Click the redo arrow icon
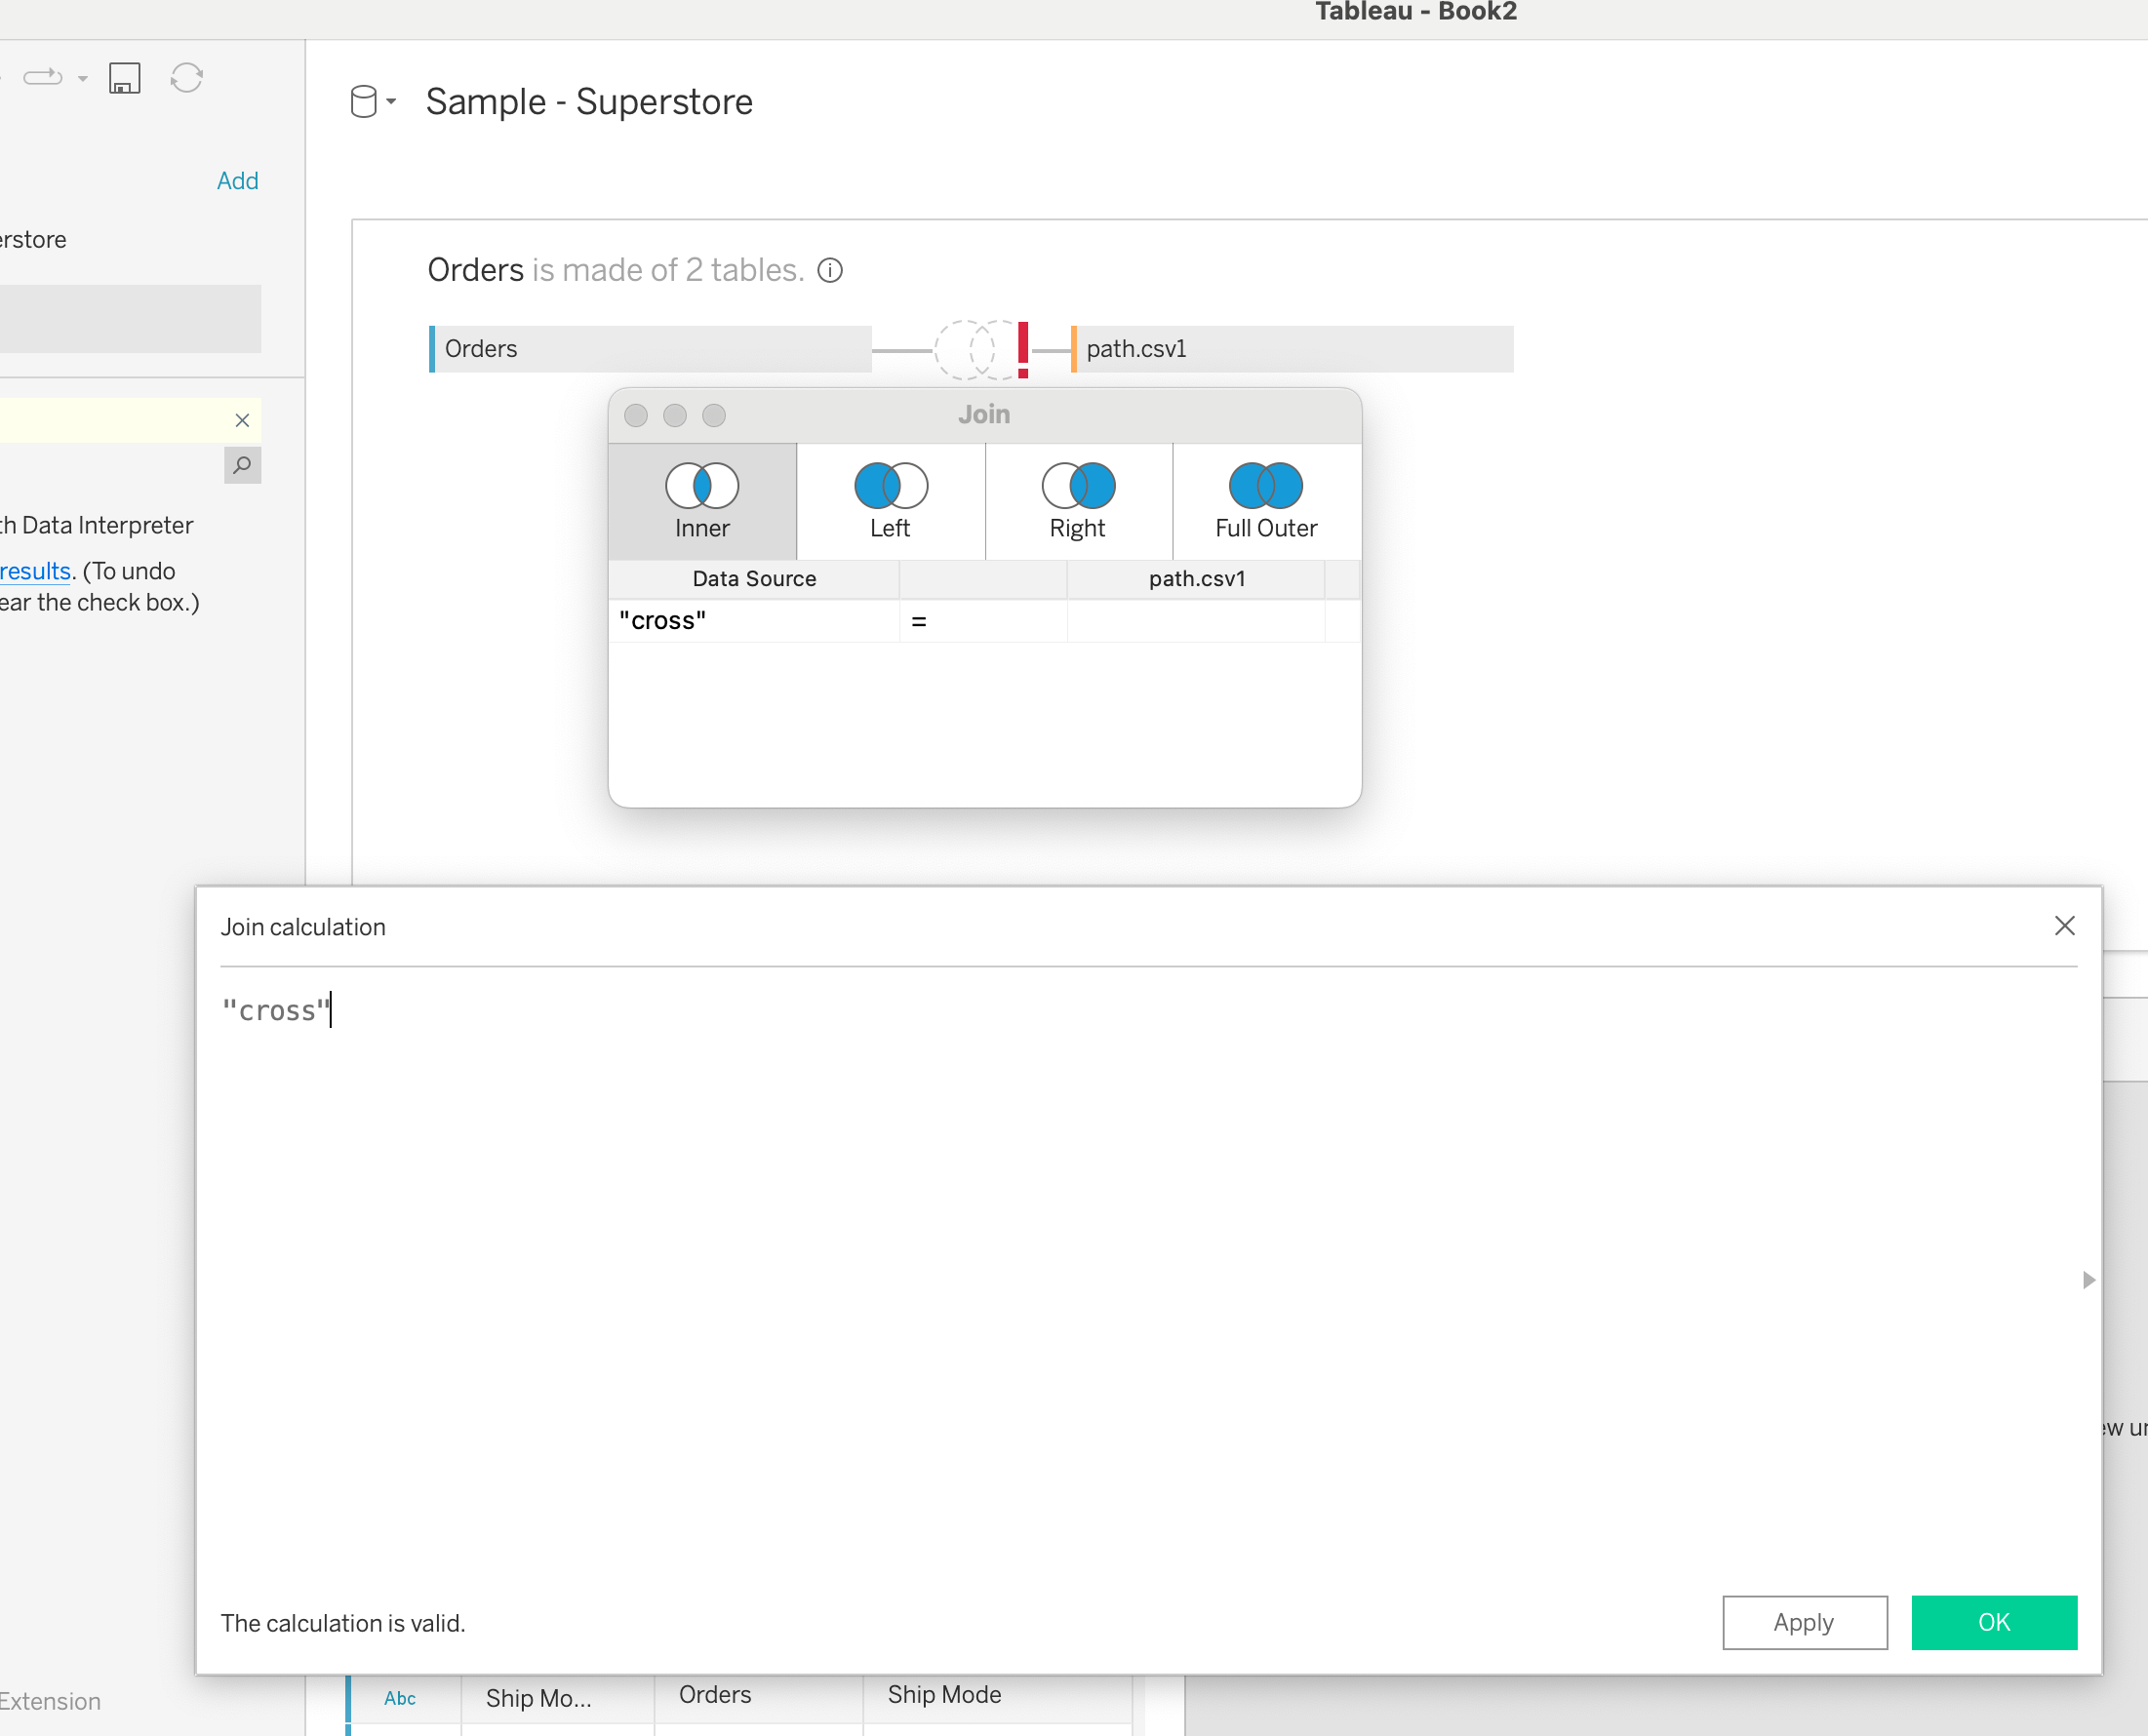 pos(43,78)
